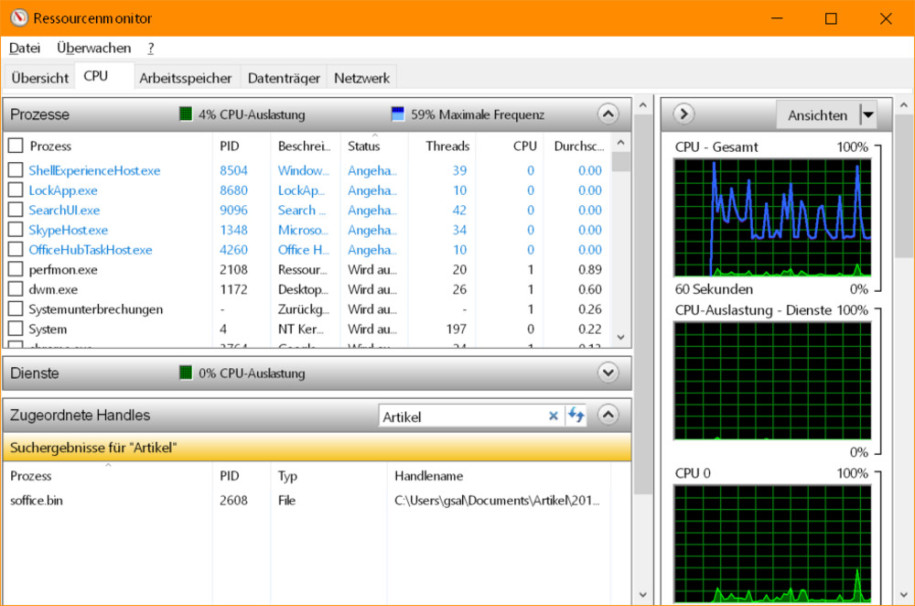Viewport: 915px width, 606px height.
Task: Check the ShellExperienceHost.exe checkbox
Action: 16,170
